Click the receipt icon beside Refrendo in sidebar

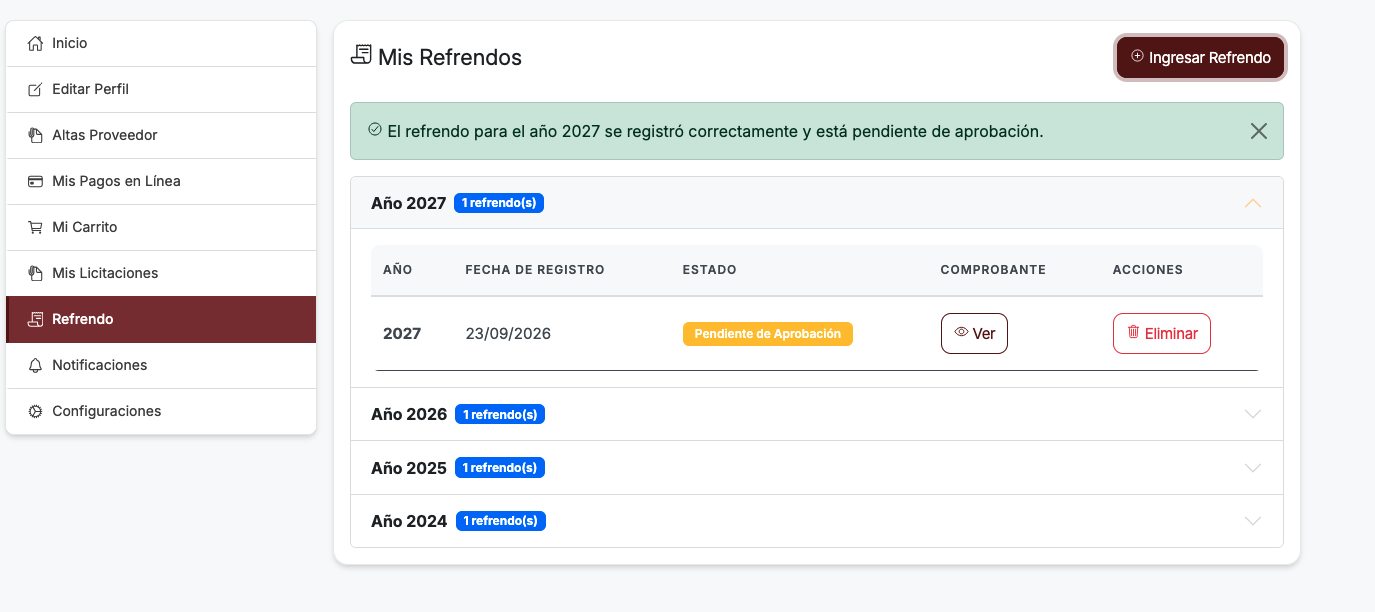(x=35, y=319)
